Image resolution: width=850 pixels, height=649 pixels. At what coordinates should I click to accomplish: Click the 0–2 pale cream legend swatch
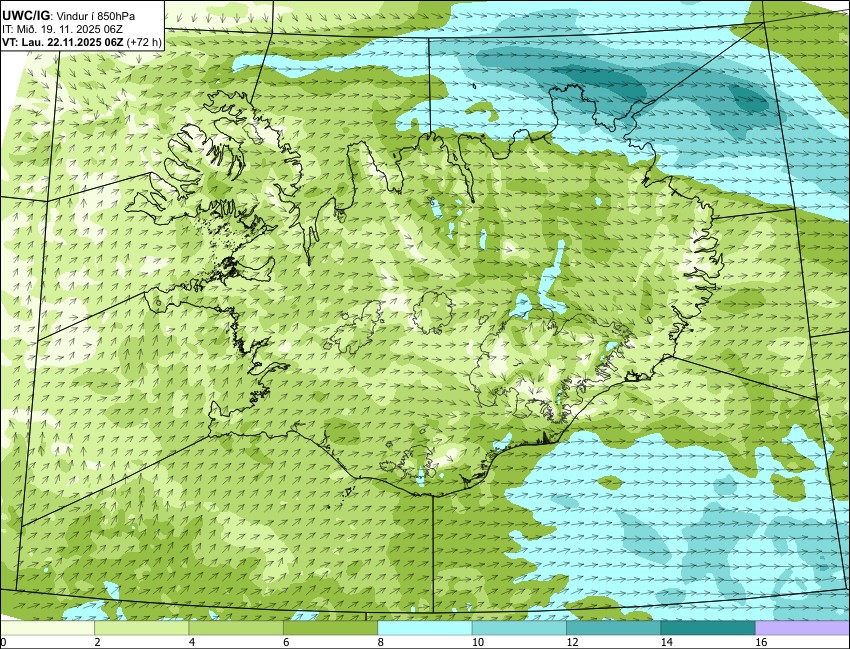click(x=47, y=628)
